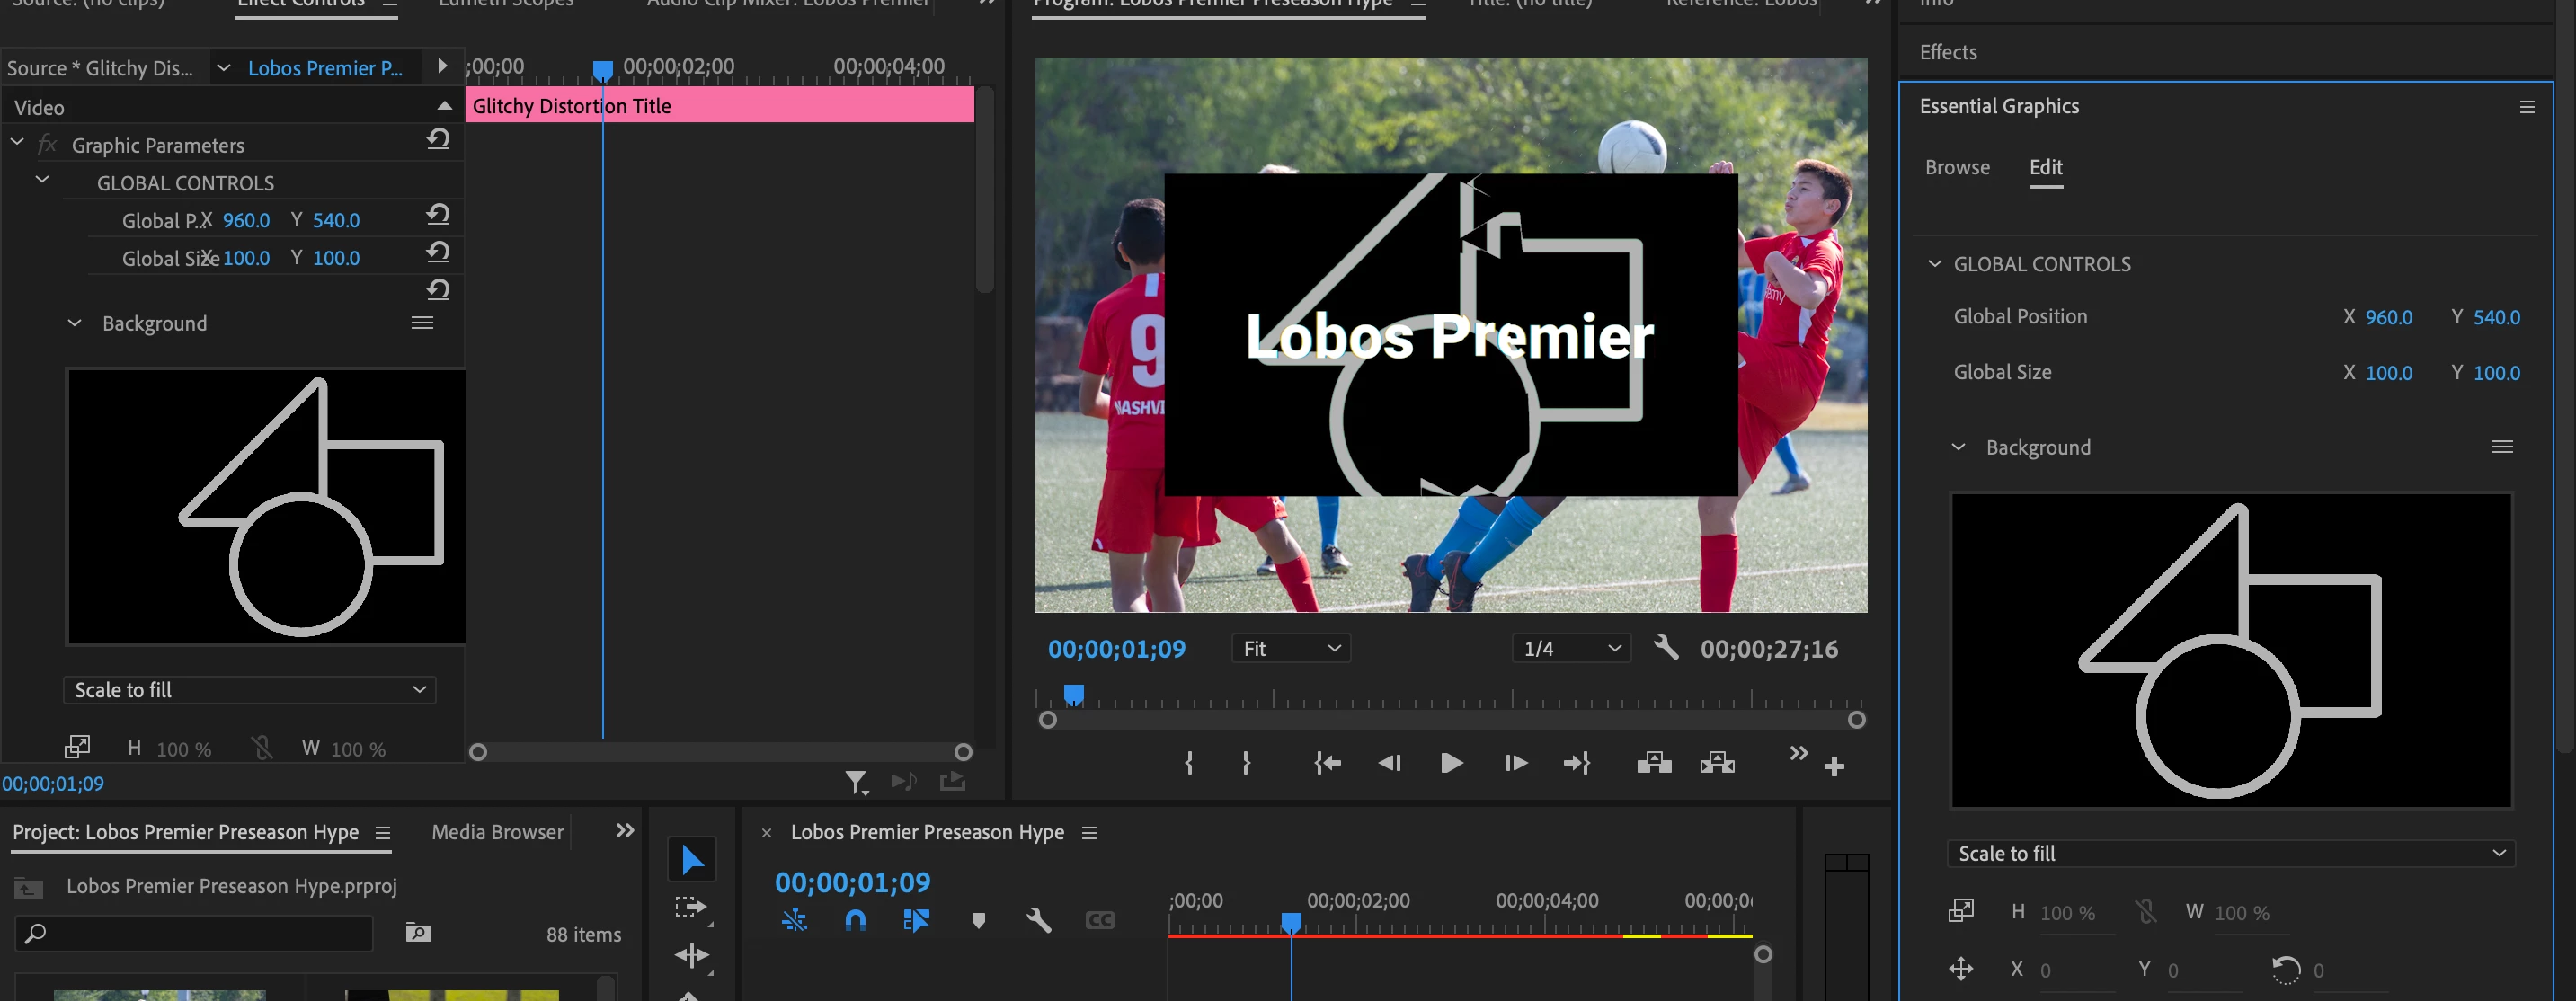Image resolution: width=2576 pixels, height=1001 pixels.
Task: Reset Global Position parameter in Effect Controls
Action: coord(438,214)
